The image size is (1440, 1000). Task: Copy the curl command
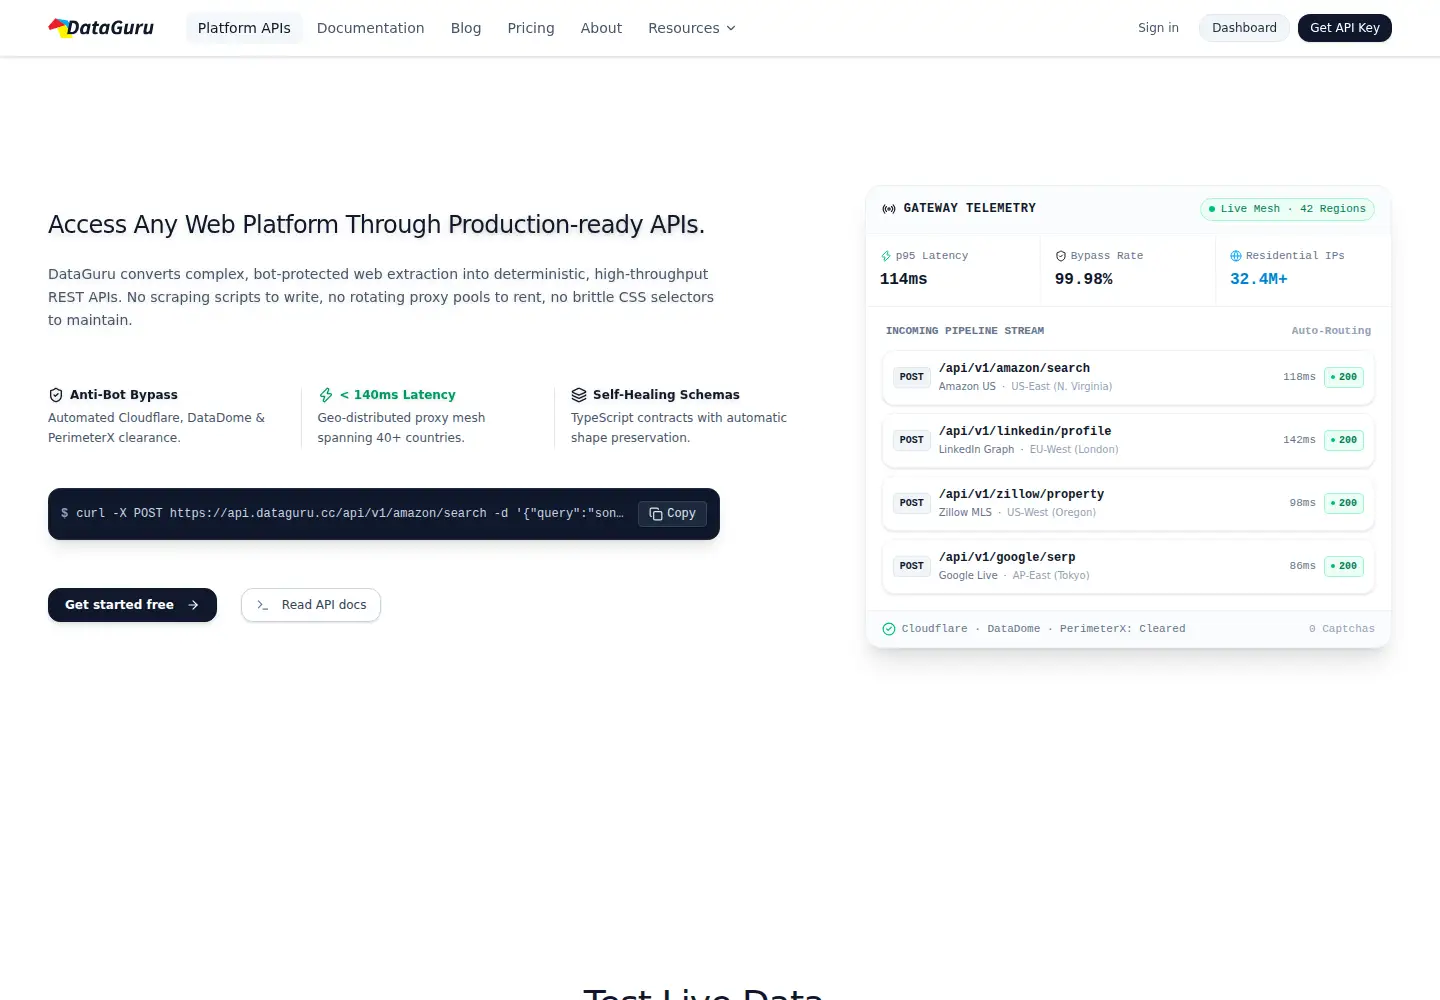click(x=672, y=514)
